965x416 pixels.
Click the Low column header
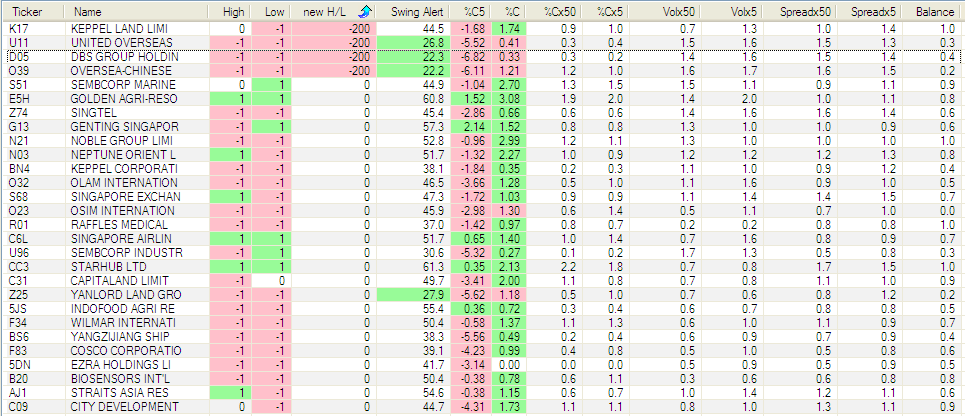point(275,11)
